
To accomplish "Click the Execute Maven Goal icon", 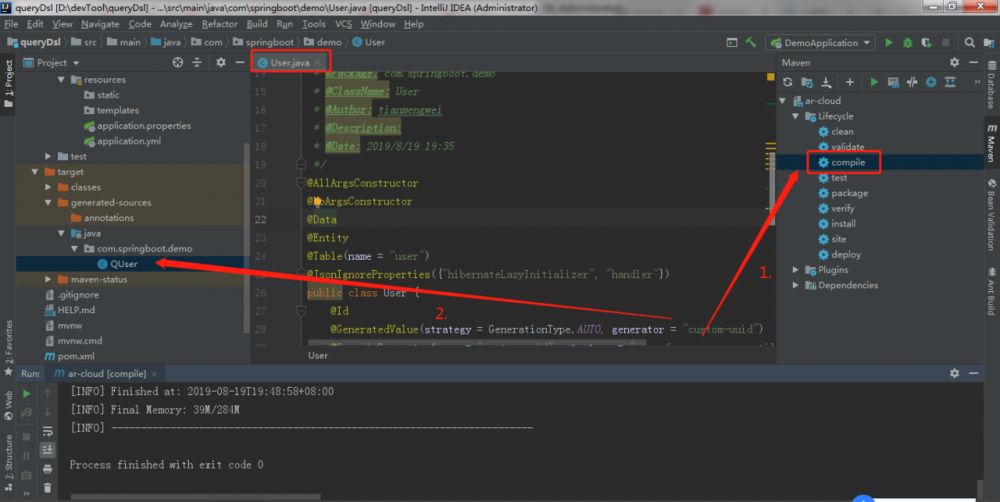I will pos(892,82).
